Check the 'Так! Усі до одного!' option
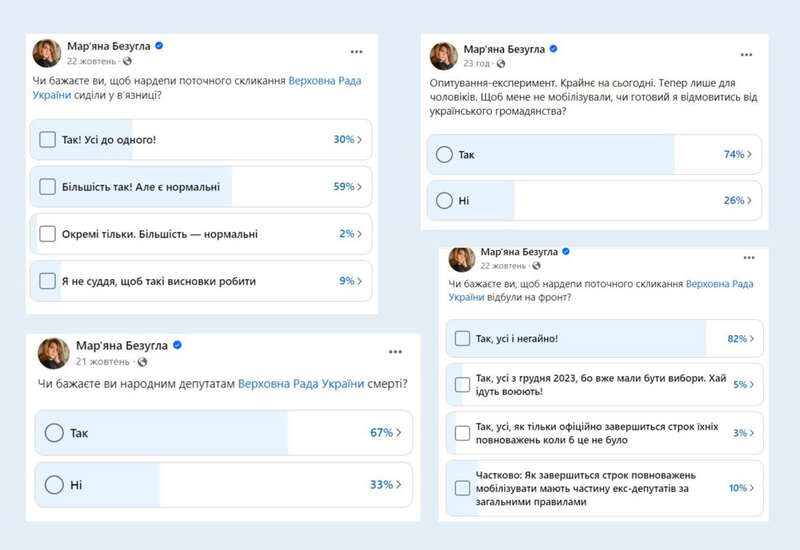Image resolution: width=800 pixels, height=550 pixels. (47, 140)
